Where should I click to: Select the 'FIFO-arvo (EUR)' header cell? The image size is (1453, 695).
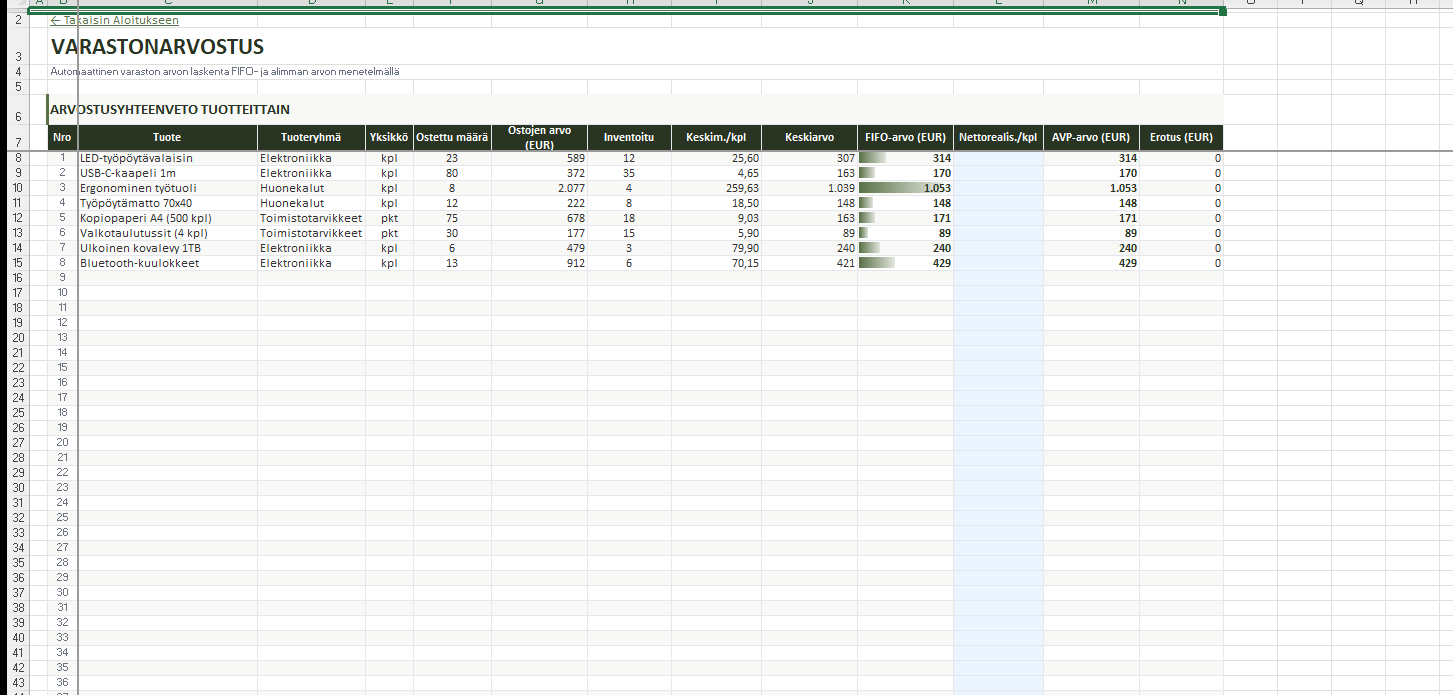click(905, 138)
